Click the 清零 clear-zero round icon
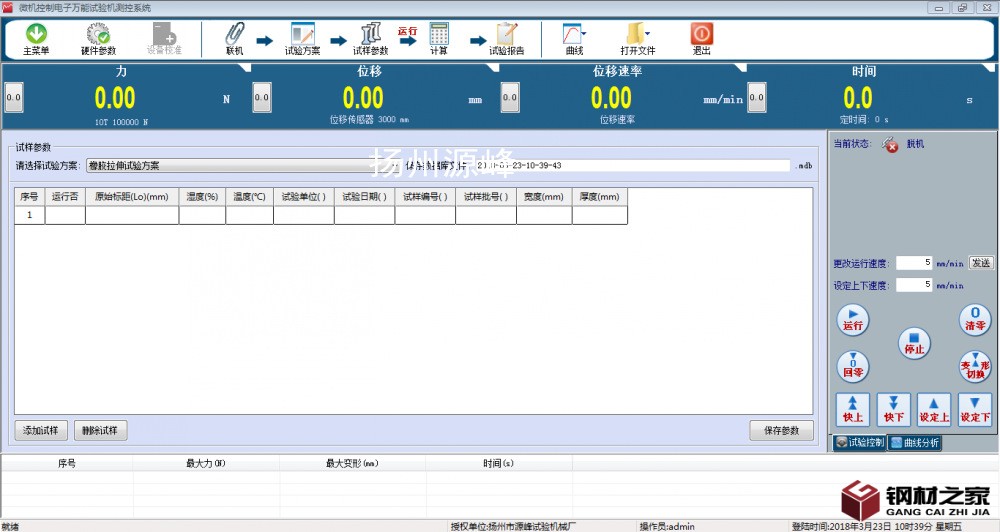The image size is (1000, 532). tap(974, 320)
